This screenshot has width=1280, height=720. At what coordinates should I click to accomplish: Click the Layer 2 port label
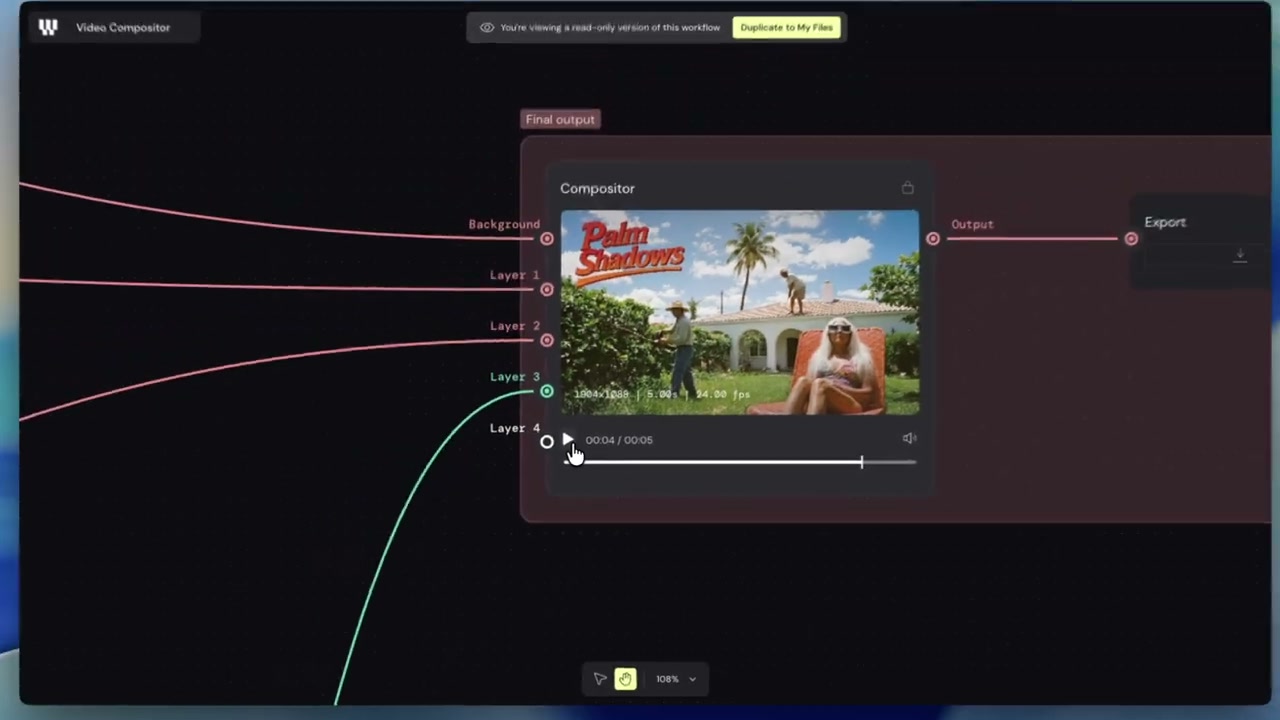[514, 326]
